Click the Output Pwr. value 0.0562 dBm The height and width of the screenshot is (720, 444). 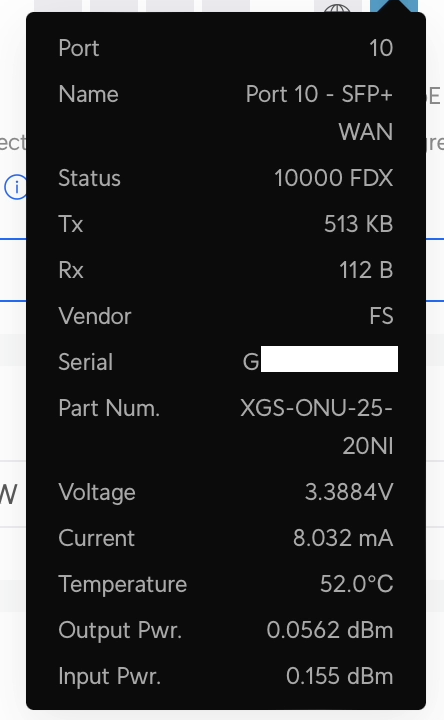[330, 630]
